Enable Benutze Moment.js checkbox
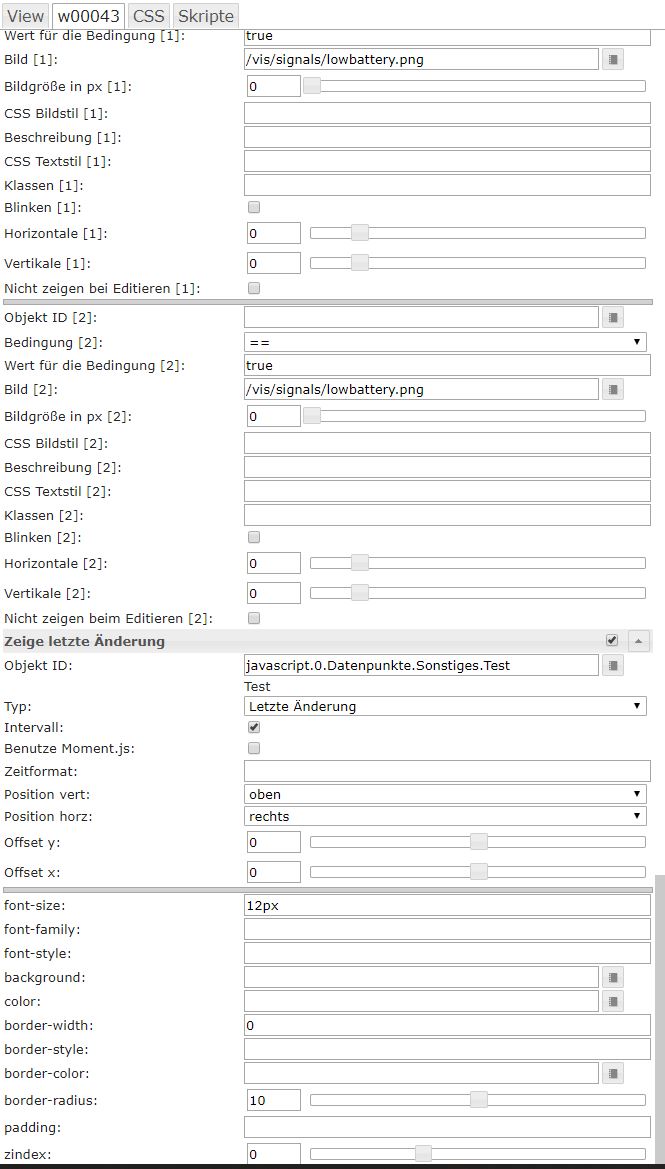665x1169 pixels. tap(254, 748)
